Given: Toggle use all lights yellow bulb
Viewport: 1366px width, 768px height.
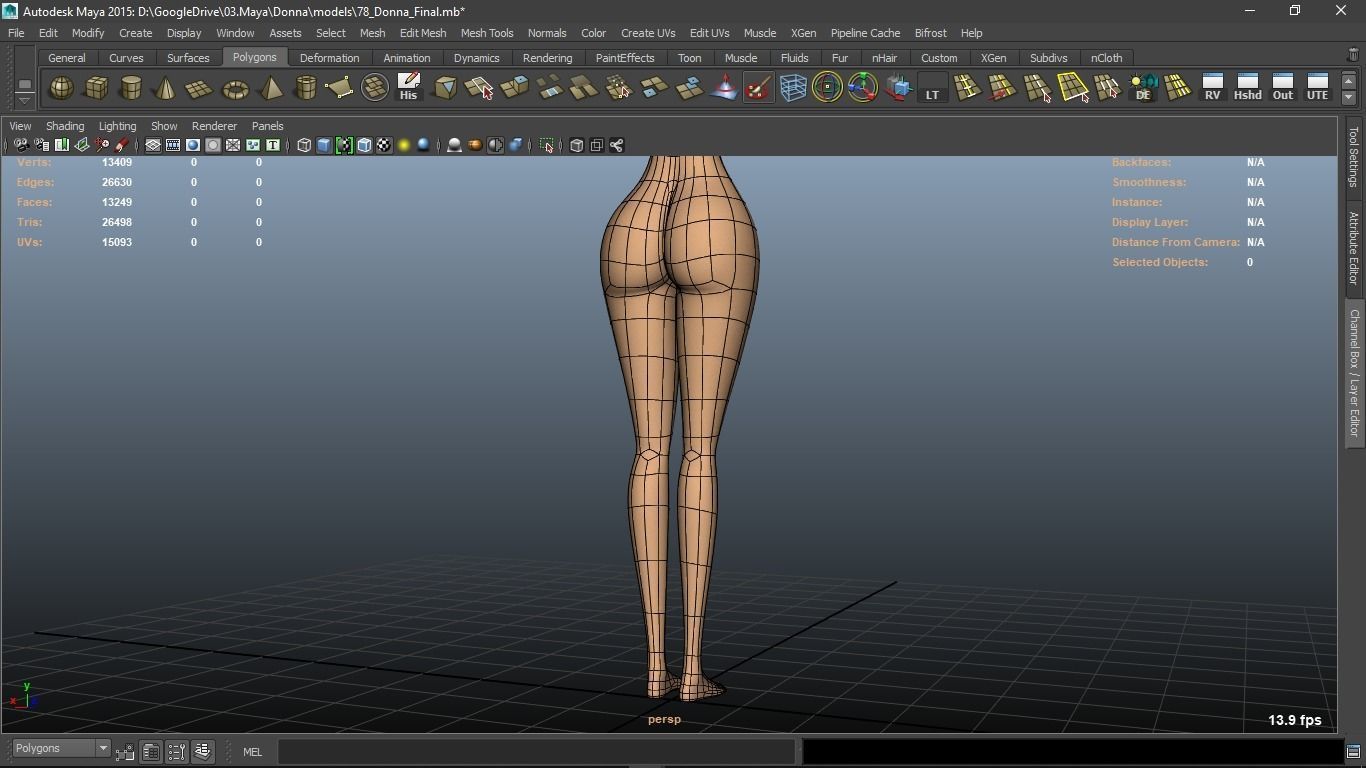Looking at the screenshot, I should tap(404, 146).
